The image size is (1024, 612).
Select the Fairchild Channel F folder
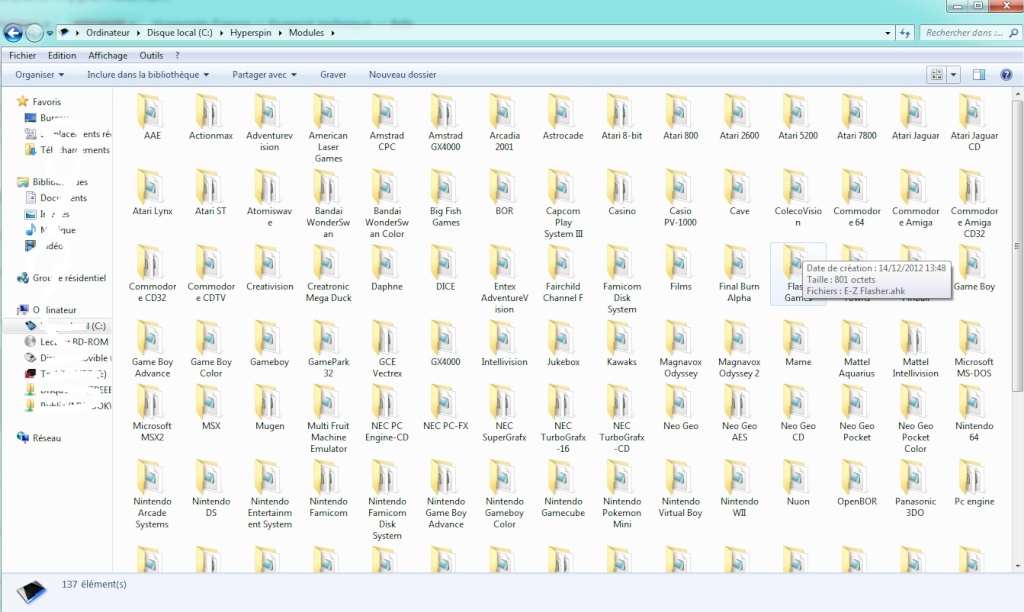point(562,274)
